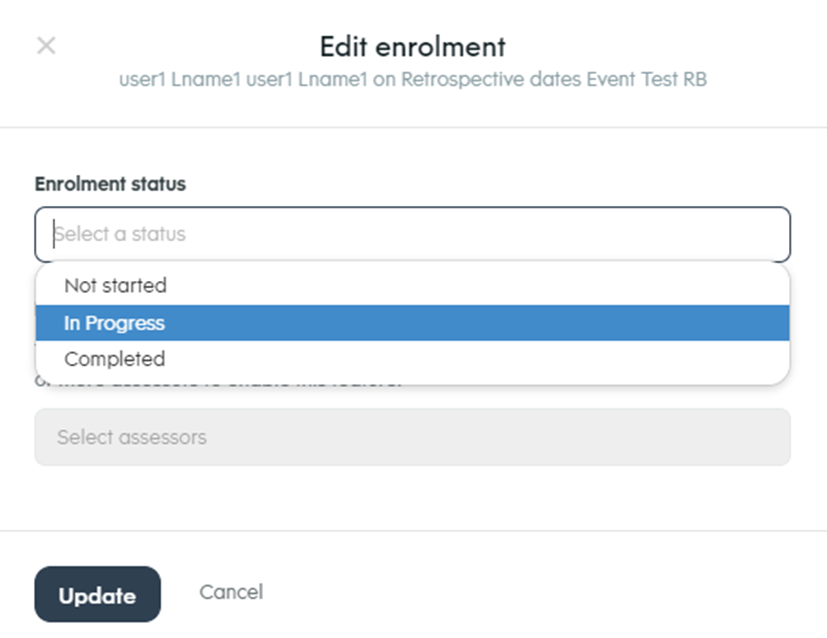Pick the Completed enrolment status
The image size is (827, 638).
[x=412, y=359]
